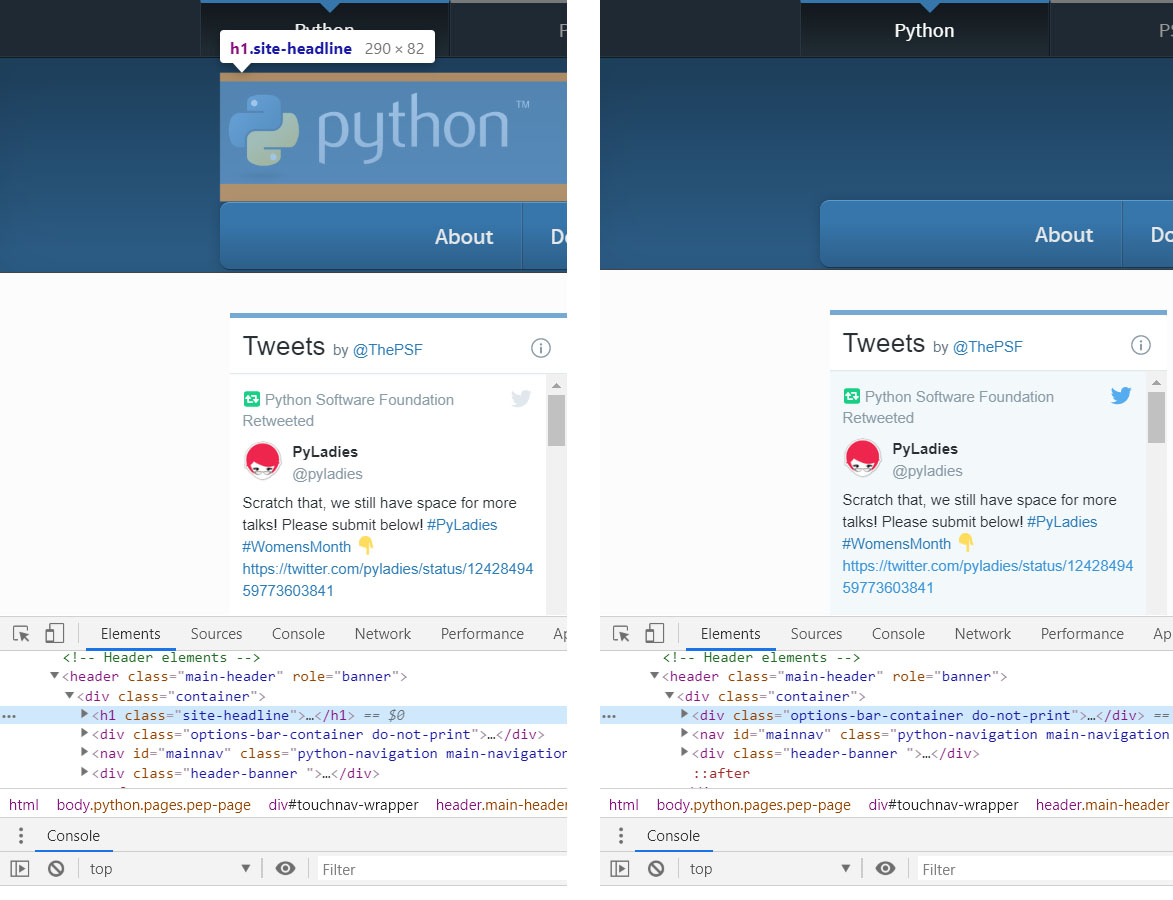
Task: Click the Twitter info icon in right Tweets widget
Action: click(1141, 345)
